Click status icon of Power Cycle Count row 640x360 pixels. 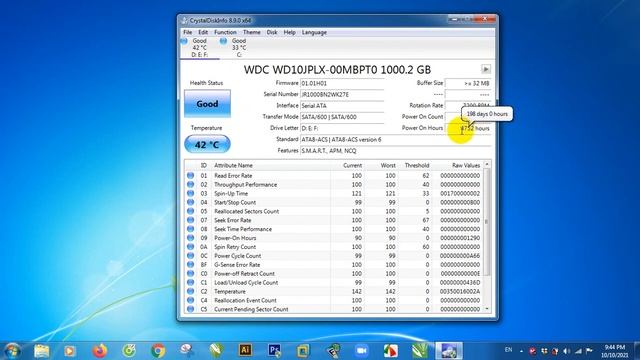pyautogui.click(x=190, y=256)
